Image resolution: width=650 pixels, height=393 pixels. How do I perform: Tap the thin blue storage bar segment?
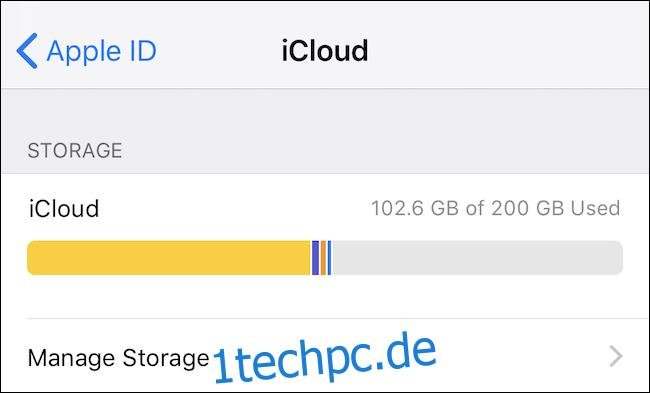[330, 258]
